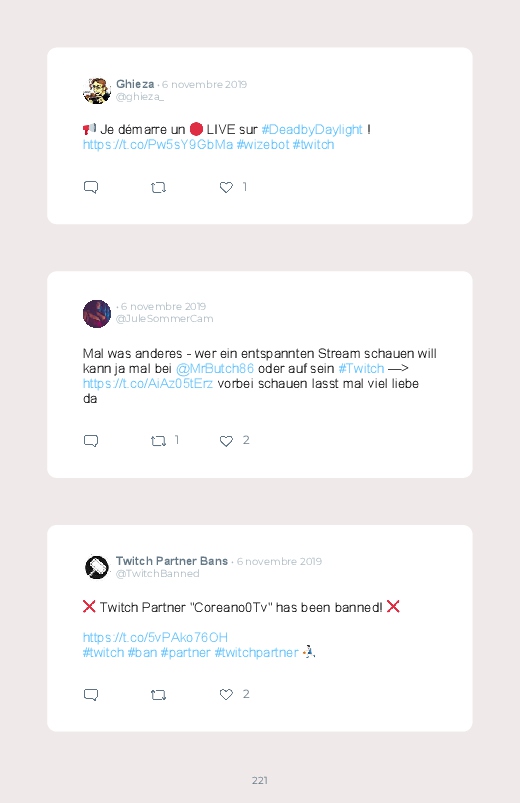Open the #twitchpartner hashtag
The width and height of the screenshot is (520, 803).
pos(256,652)
